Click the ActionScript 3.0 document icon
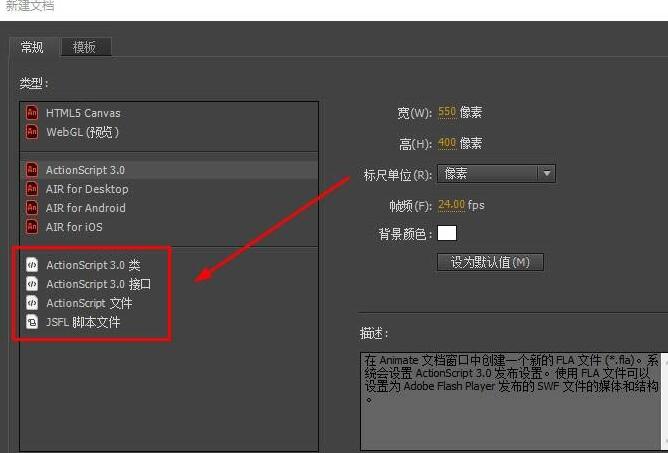The image size is (668, 453). (x=32, y=170)
